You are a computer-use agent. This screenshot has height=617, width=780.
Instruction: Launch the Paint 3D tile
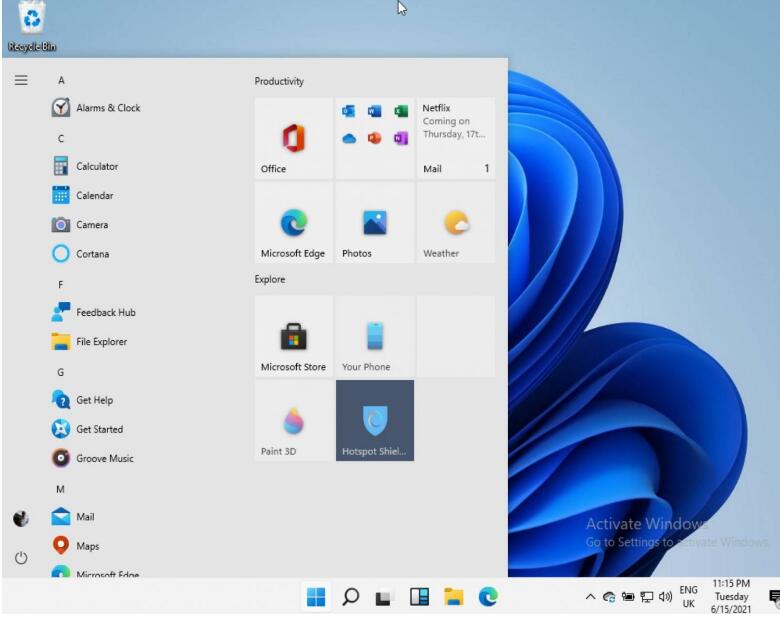click(x=293, y=420)
